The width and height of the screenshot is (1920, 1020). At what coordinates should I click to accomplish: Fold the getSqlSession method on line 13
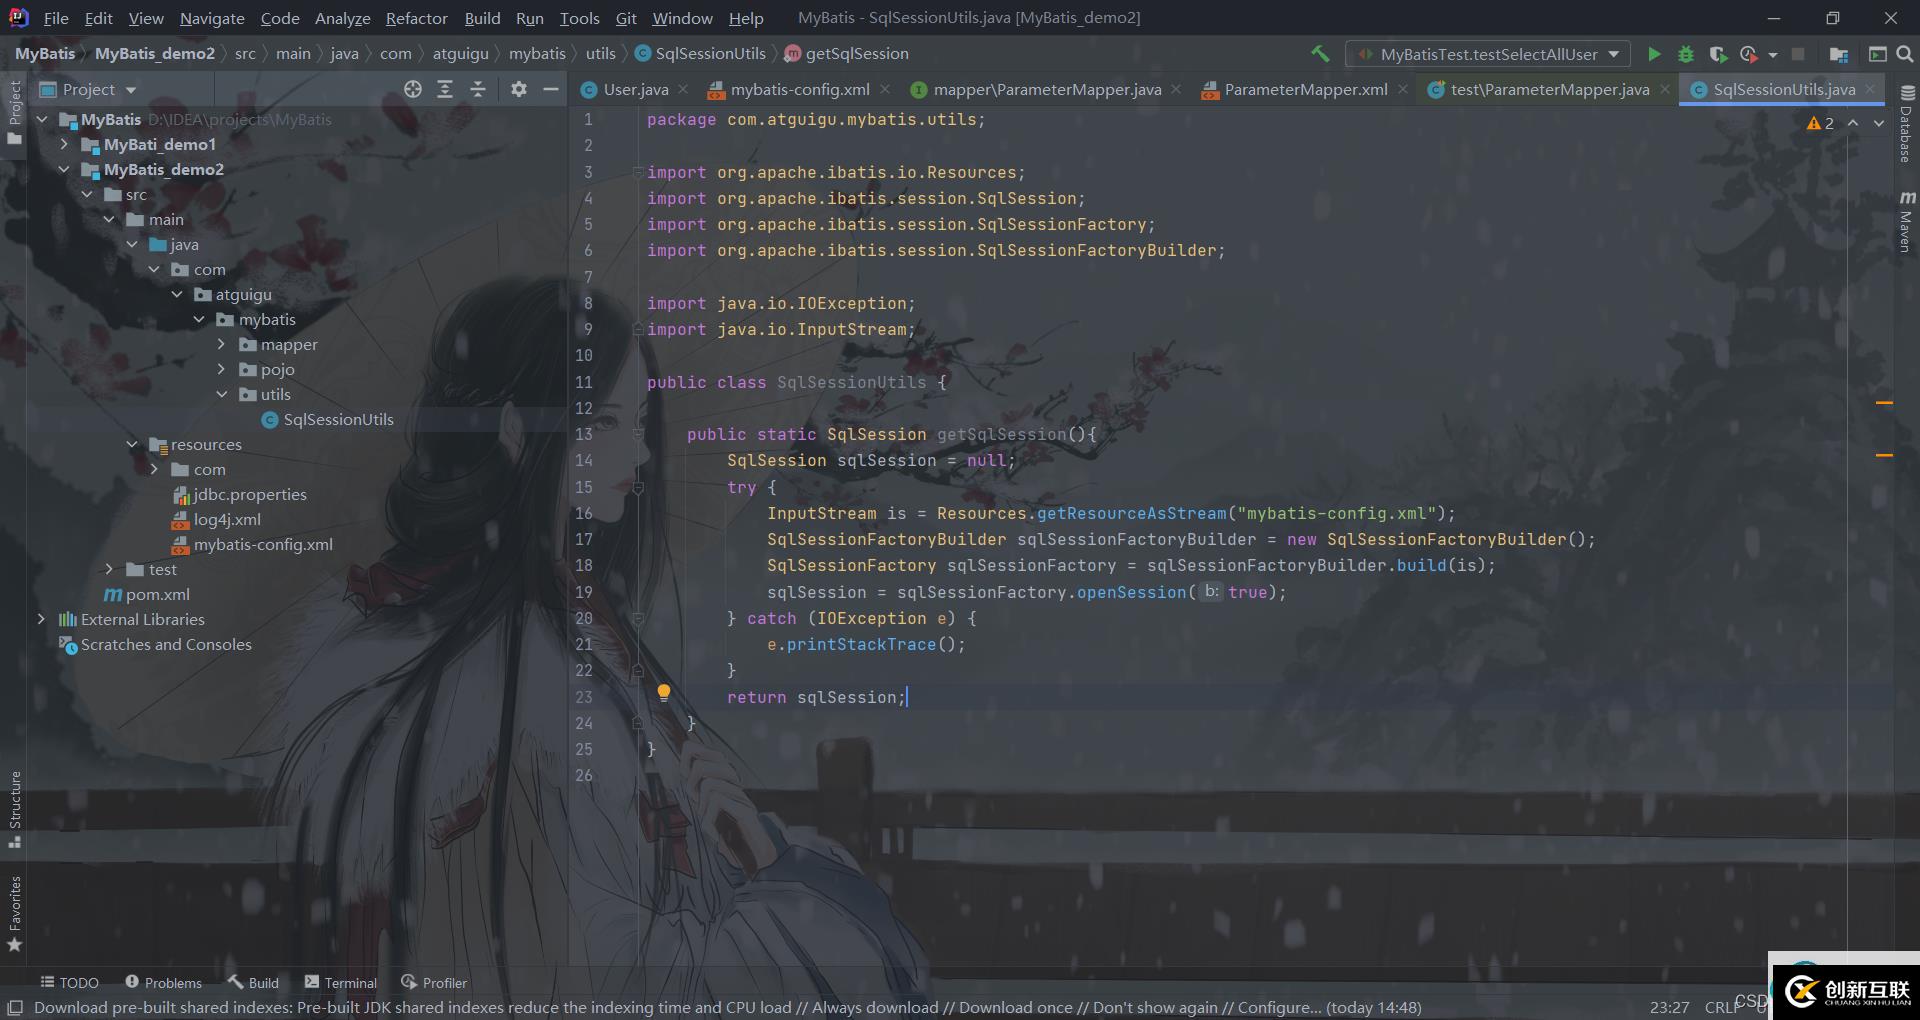pyautogui.click(x=637, y=434)
